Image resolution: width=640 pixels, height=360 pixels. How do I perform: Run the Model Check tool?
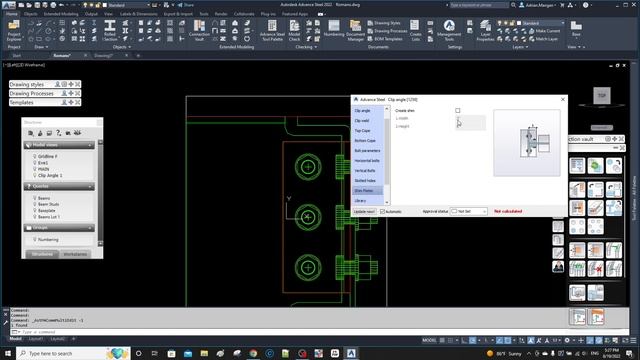coord(294,31)
